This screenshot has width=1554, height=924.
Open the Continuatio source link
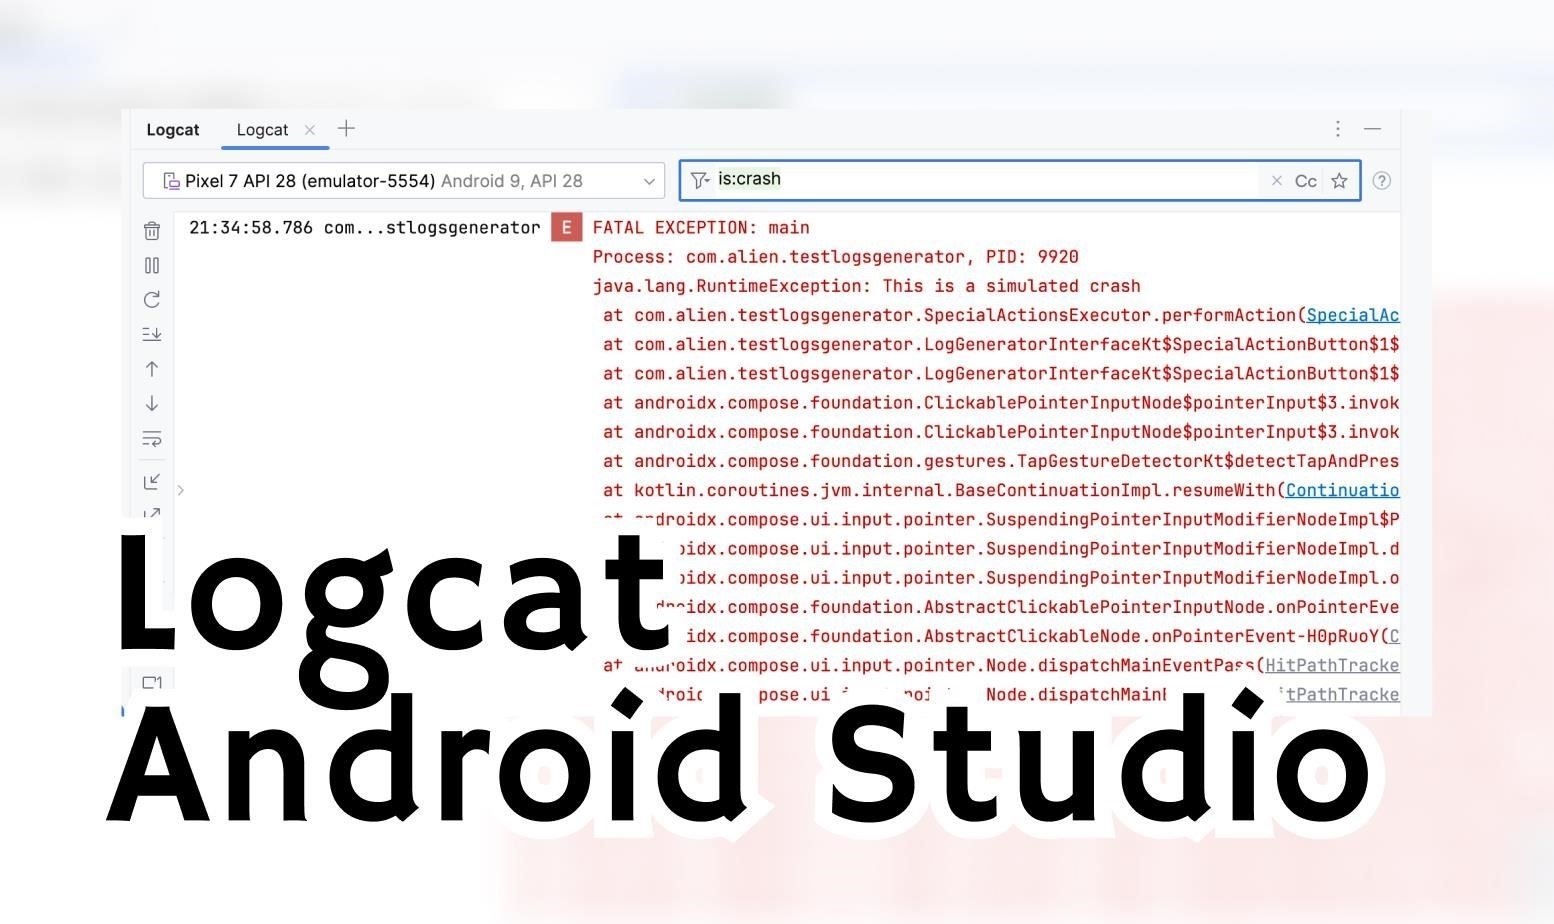(x=1343, y=490)
